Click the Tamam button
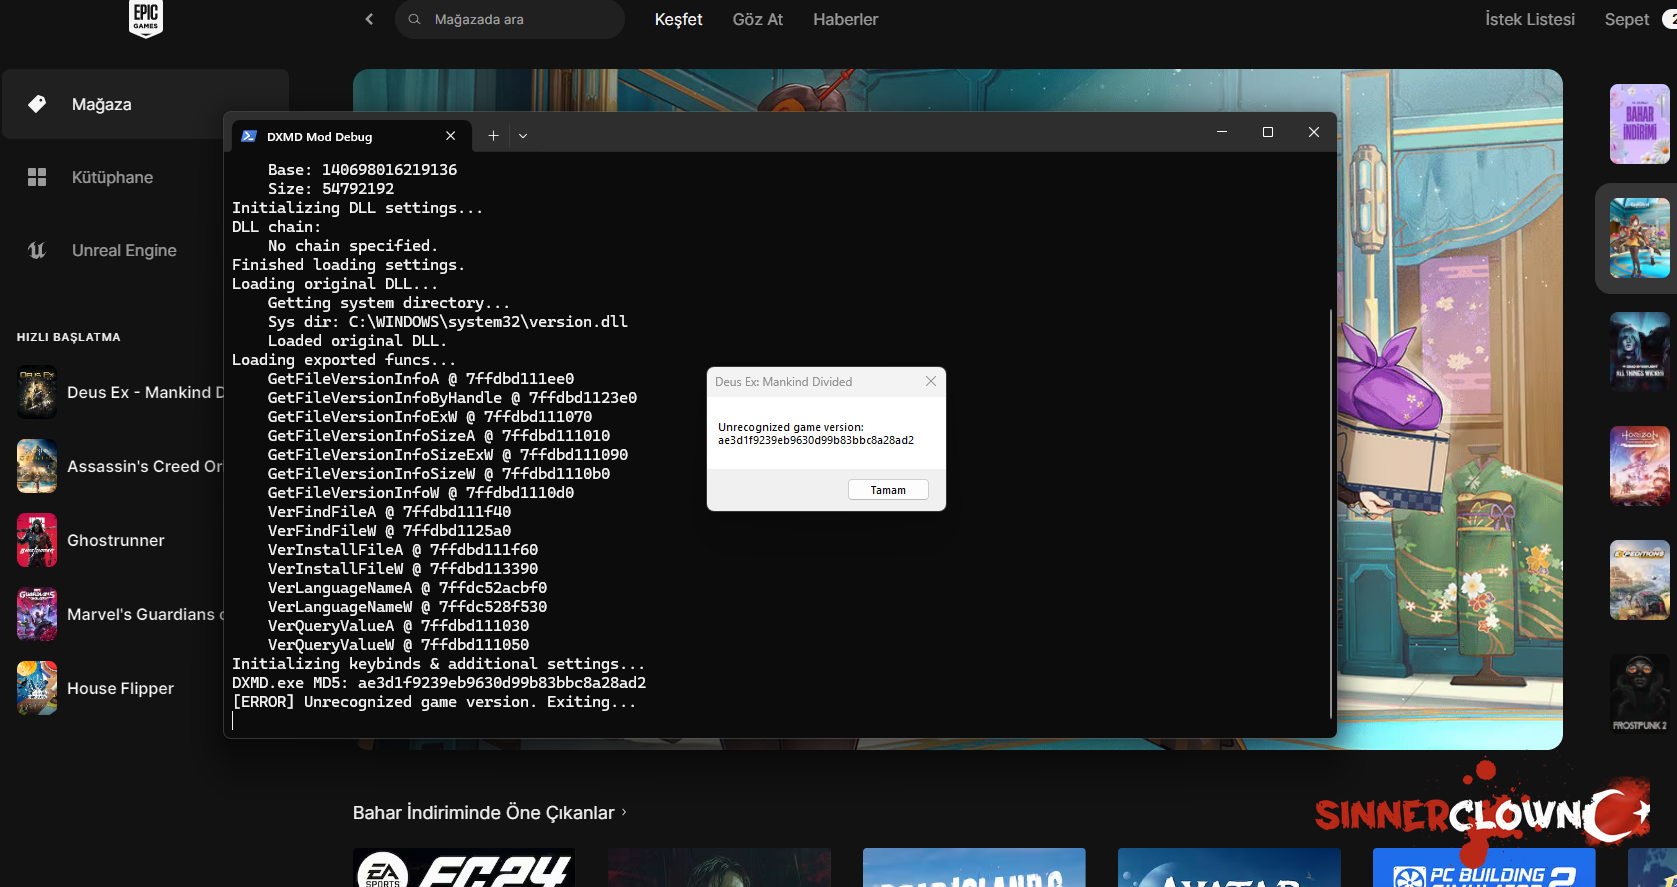This screenshot has height=887, width=1677. (888, 490)
